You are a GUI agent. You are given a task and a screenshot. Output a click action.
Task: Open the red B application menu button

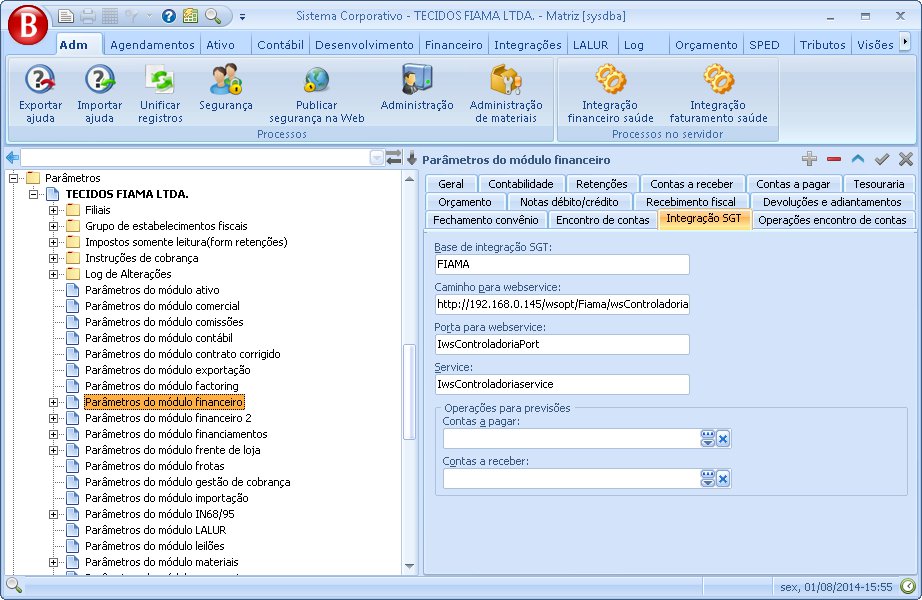(28, 25)
